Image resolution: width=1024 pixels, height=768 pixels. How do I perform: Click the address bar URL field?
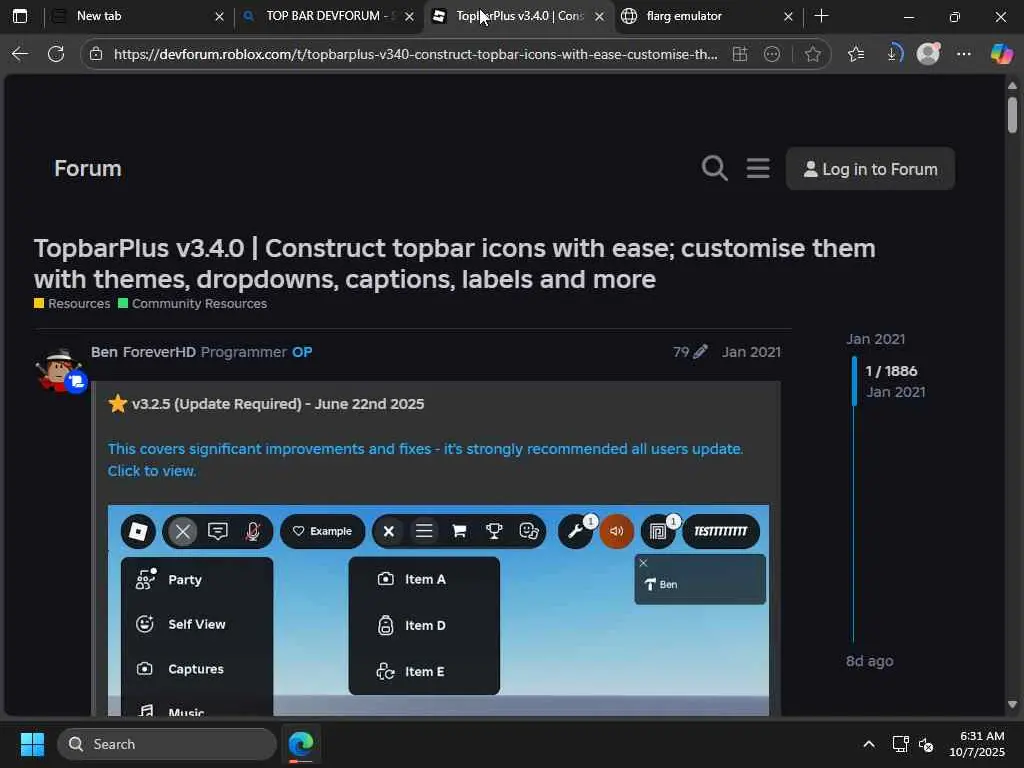(415, 54)
